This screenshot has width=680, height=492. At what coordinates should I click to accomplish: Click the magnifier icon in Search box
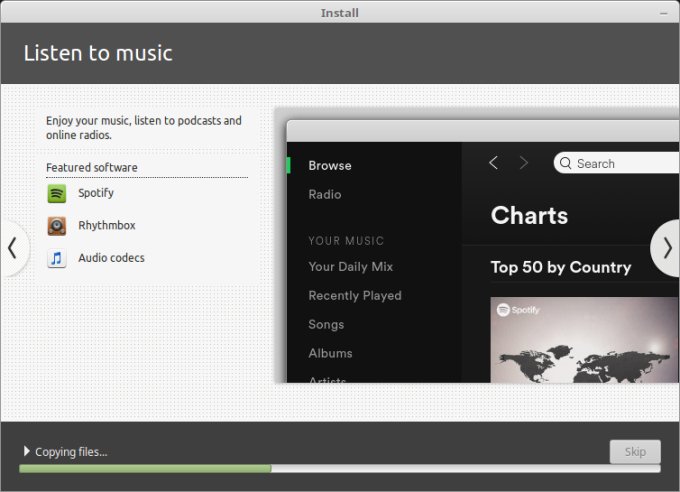pyautogui.click(x=566, y=163)
